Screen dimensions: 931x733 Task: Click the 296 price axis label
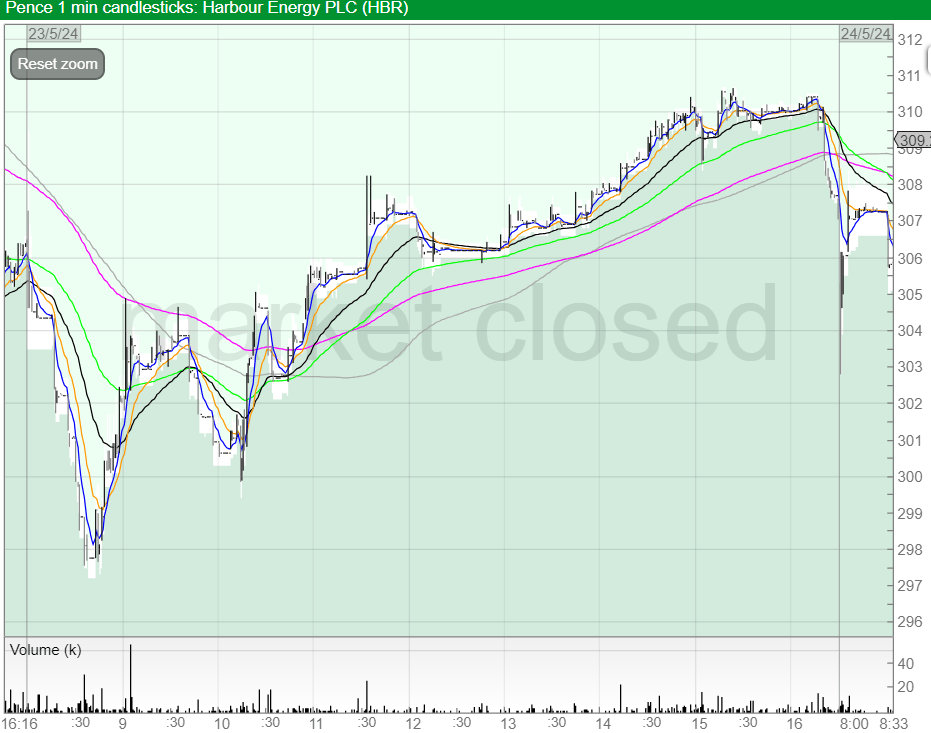pos(910,623)
